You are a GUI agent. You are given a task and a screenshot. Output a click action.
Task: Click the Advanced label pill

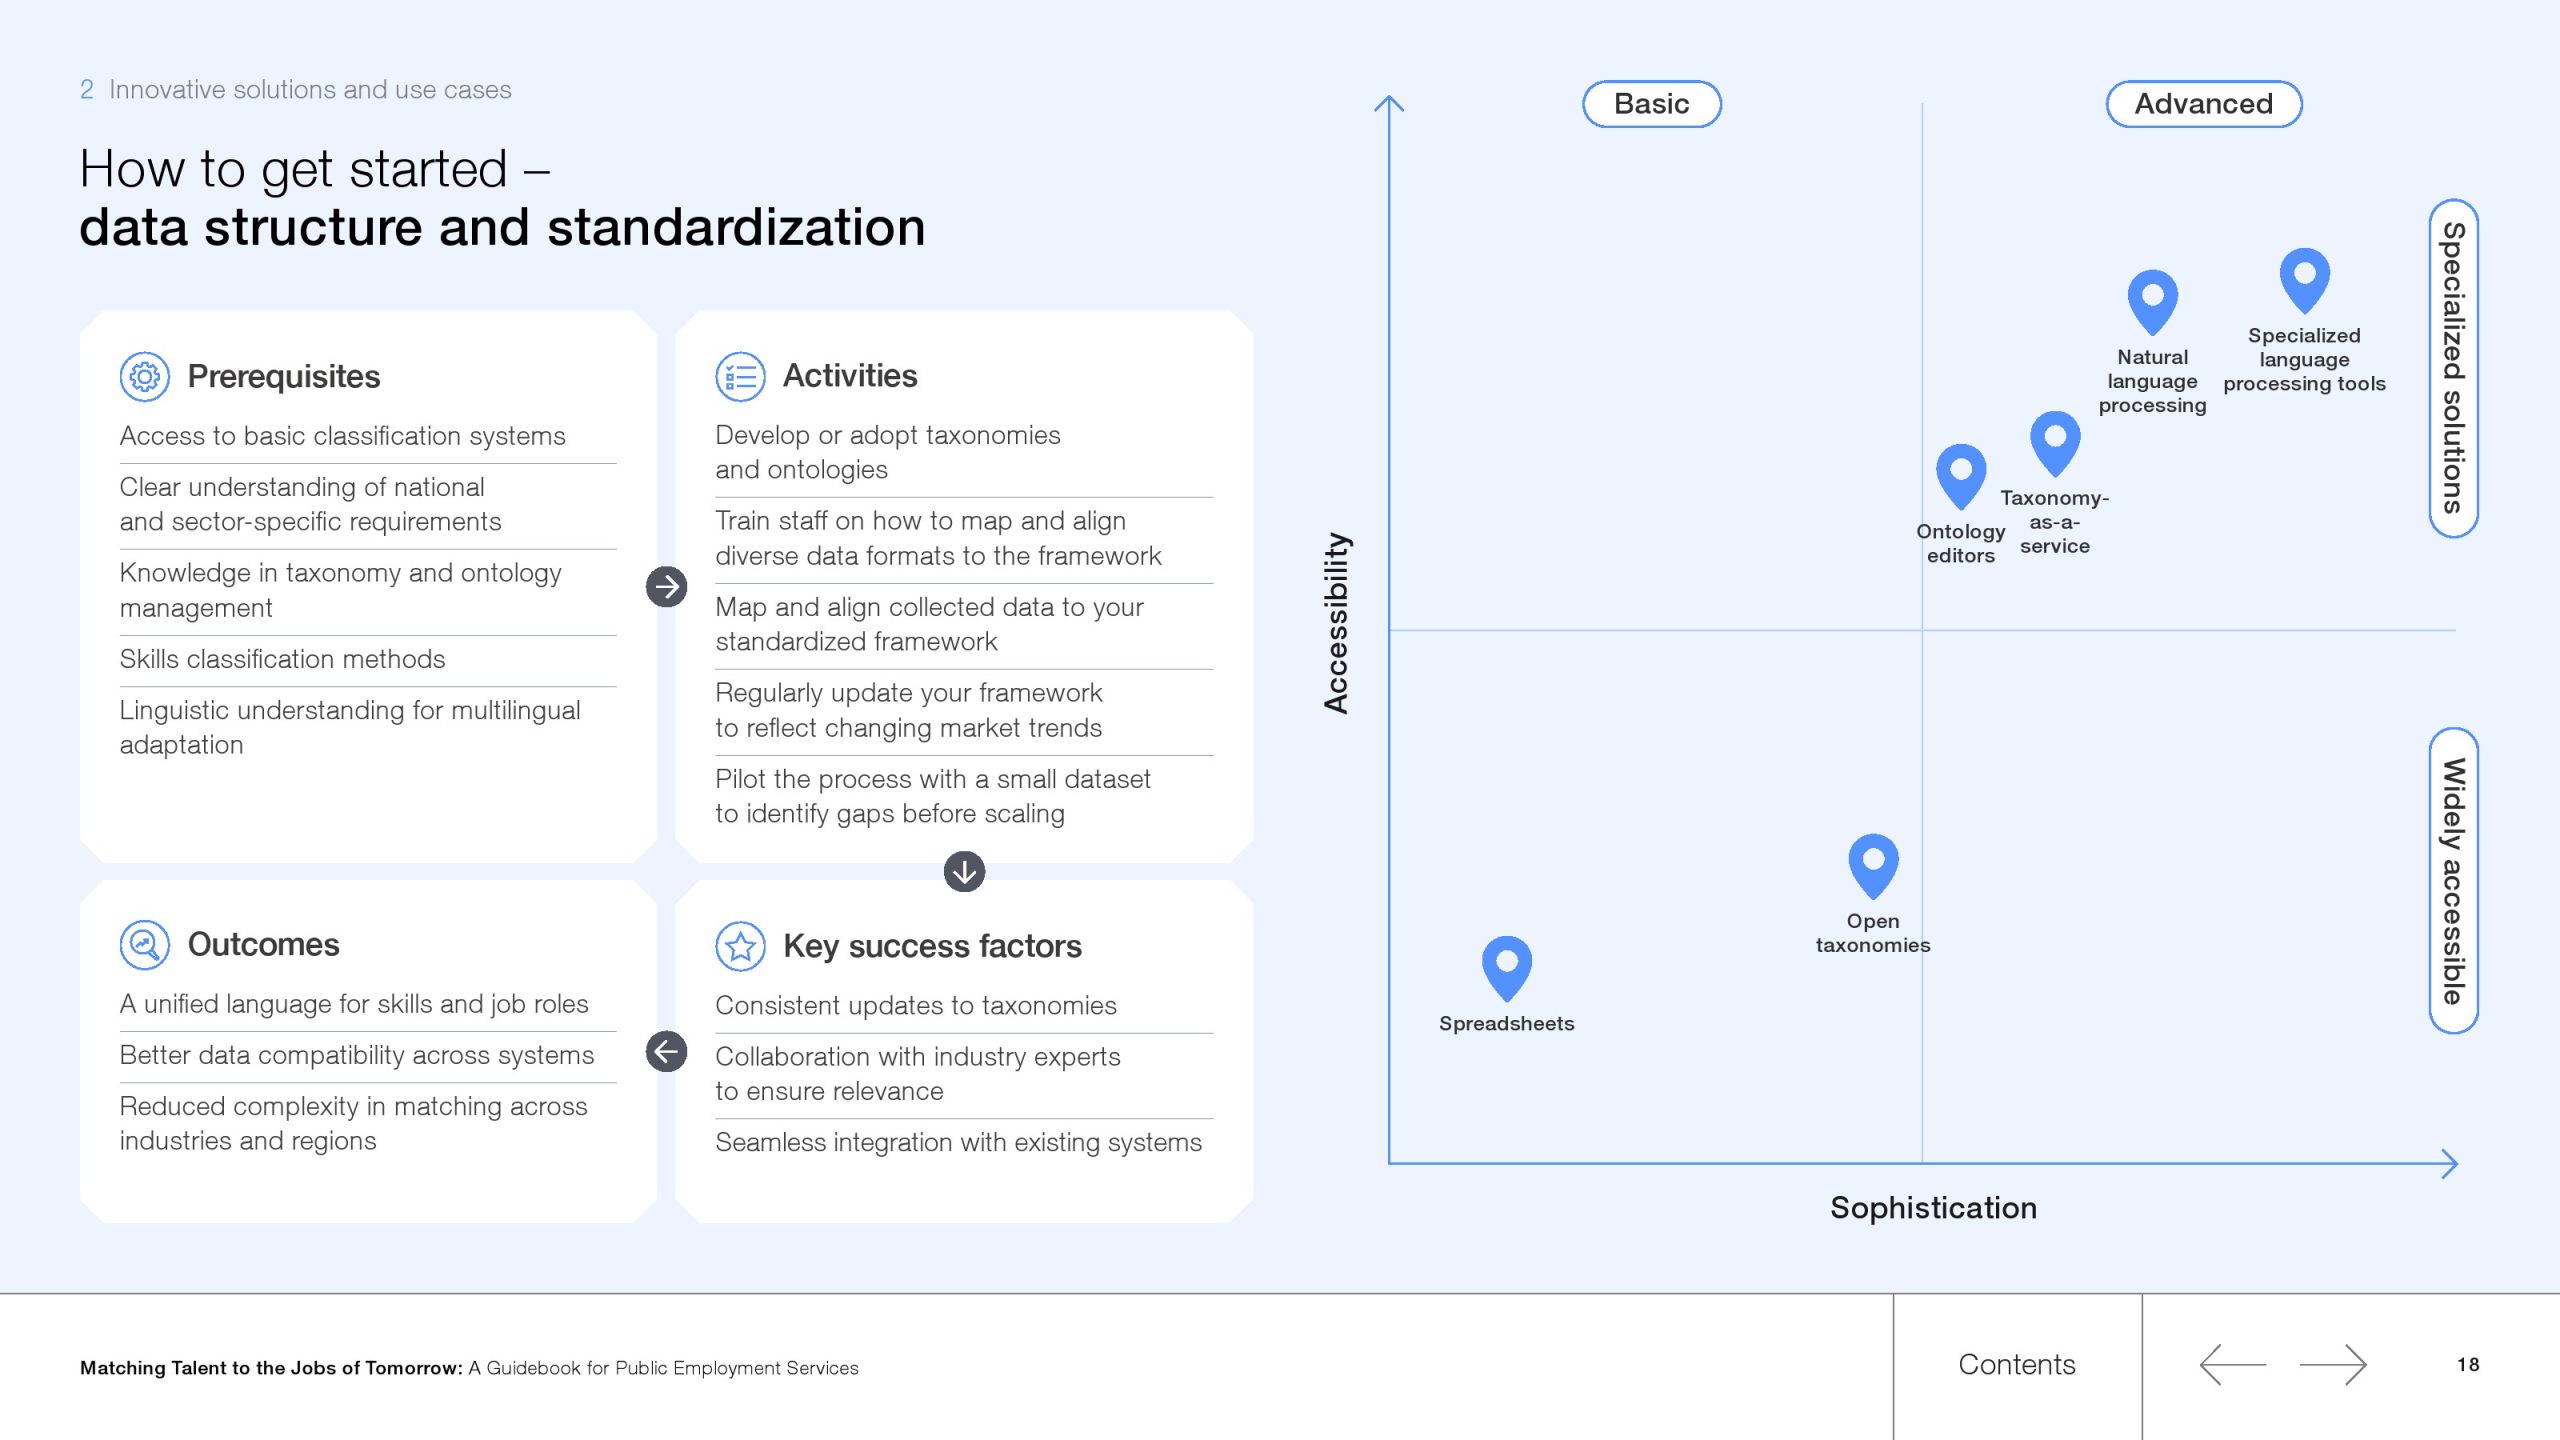point(2203,104)
